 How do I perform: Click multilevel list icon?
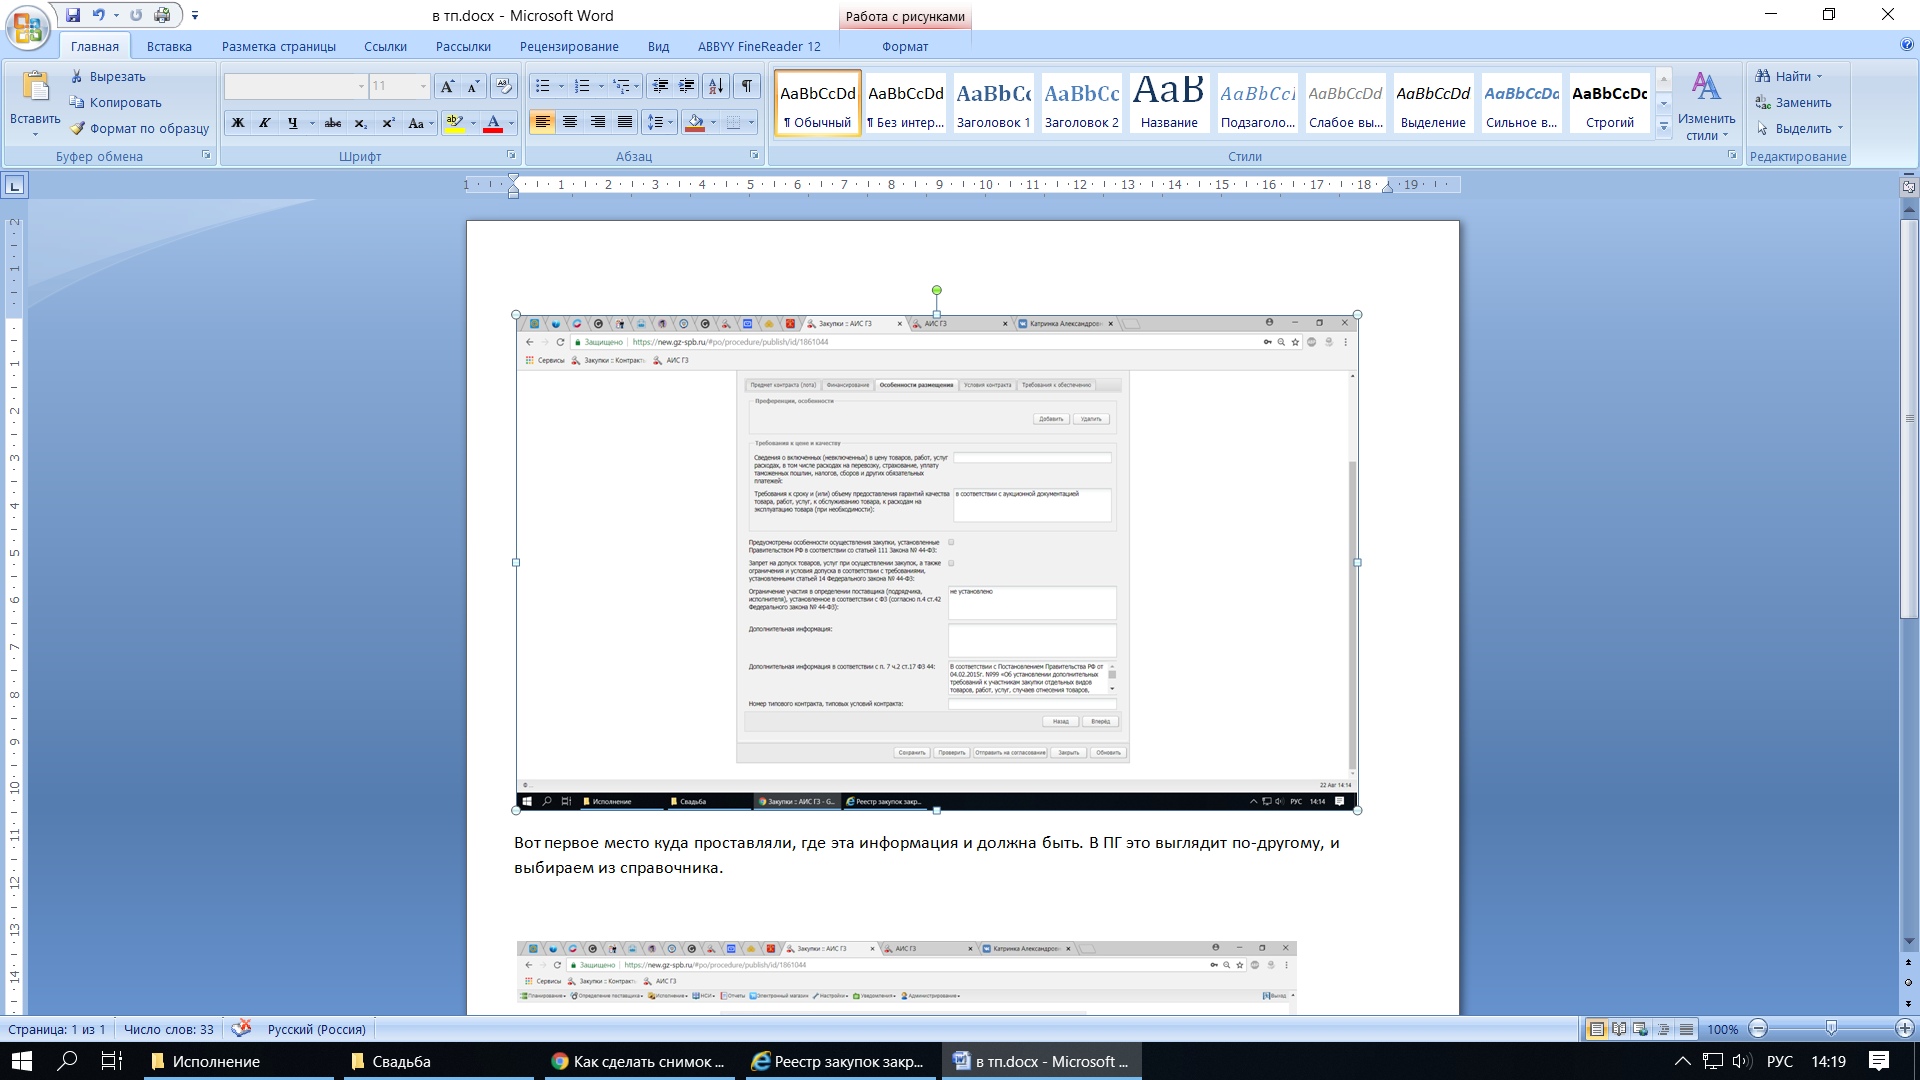coord(621,86)
